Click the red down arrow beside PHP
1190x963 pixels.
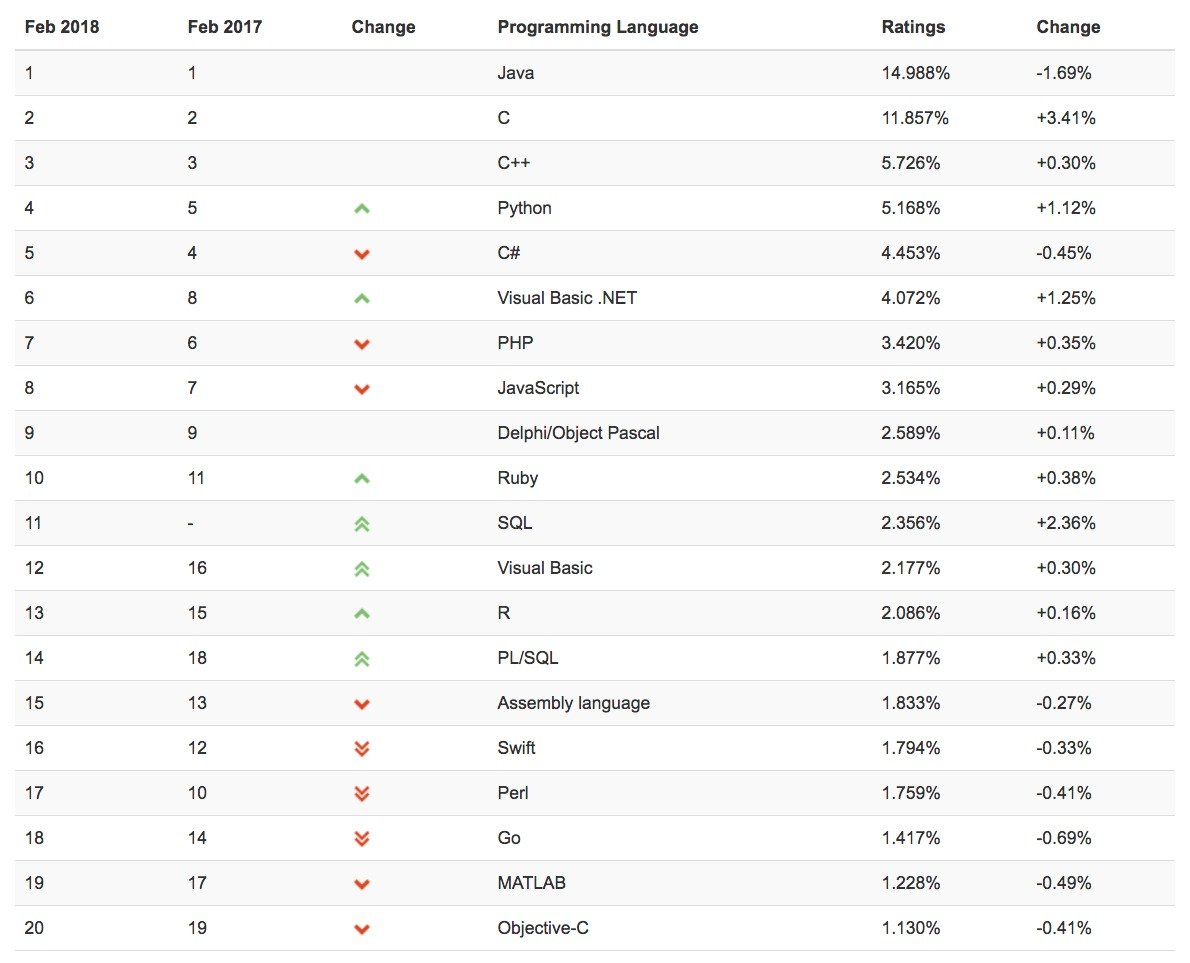(362, 345)
